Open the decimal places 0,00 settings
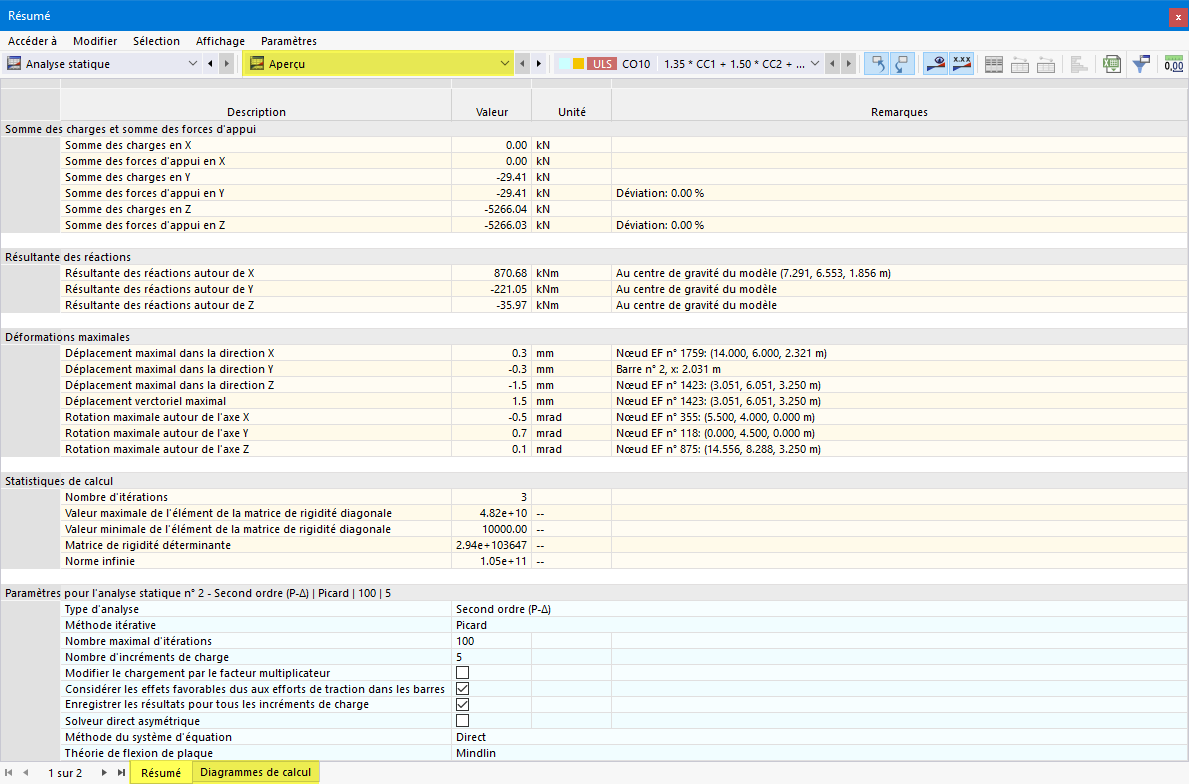 [1174, 64]
